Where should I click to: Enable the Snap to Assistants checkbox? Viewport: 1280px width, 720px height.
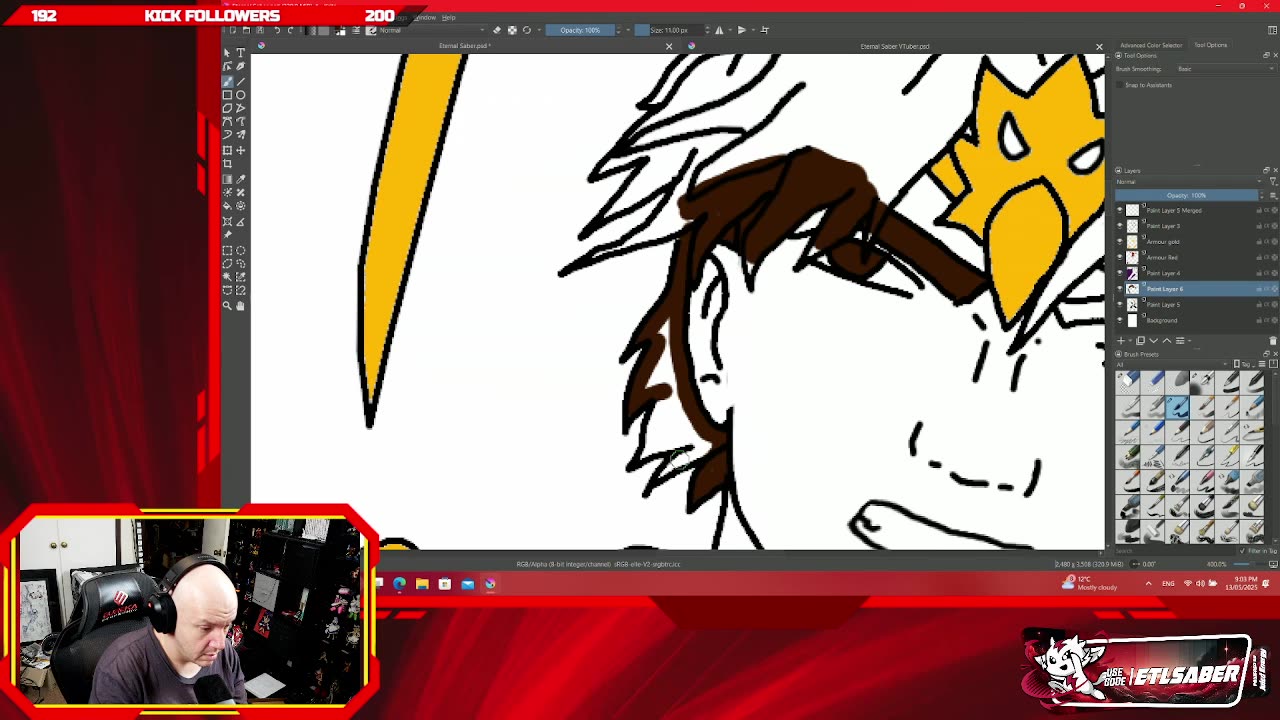click(x=1119, y=85)
